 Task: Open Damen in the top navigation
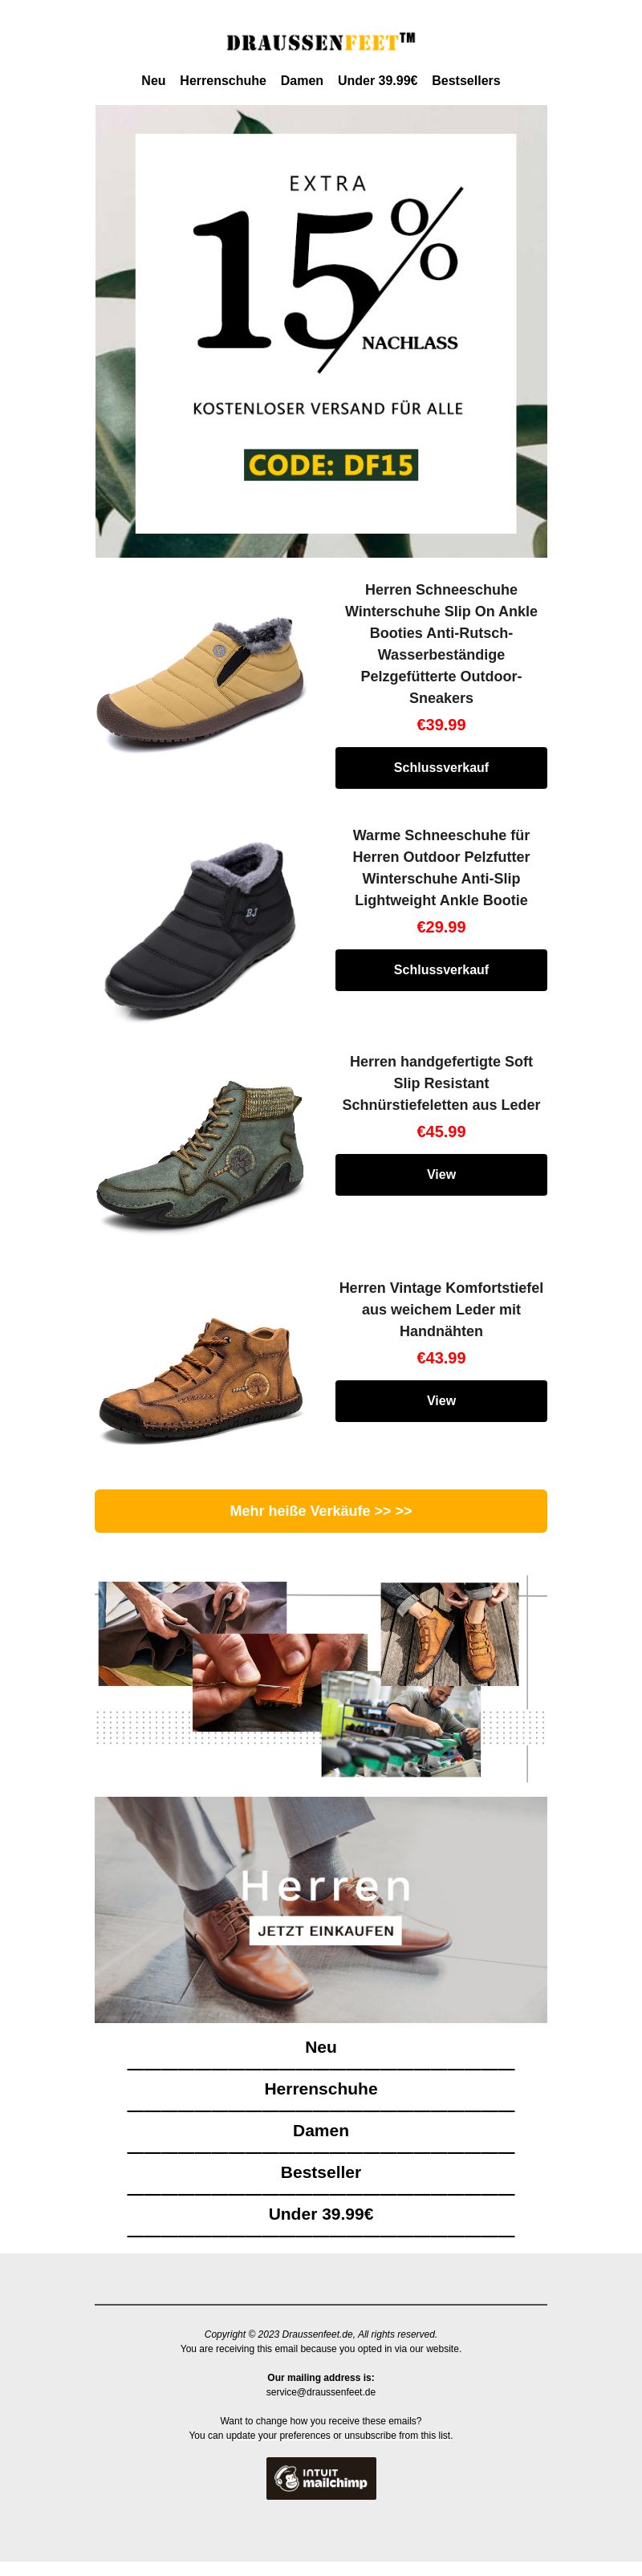point(302,81)
